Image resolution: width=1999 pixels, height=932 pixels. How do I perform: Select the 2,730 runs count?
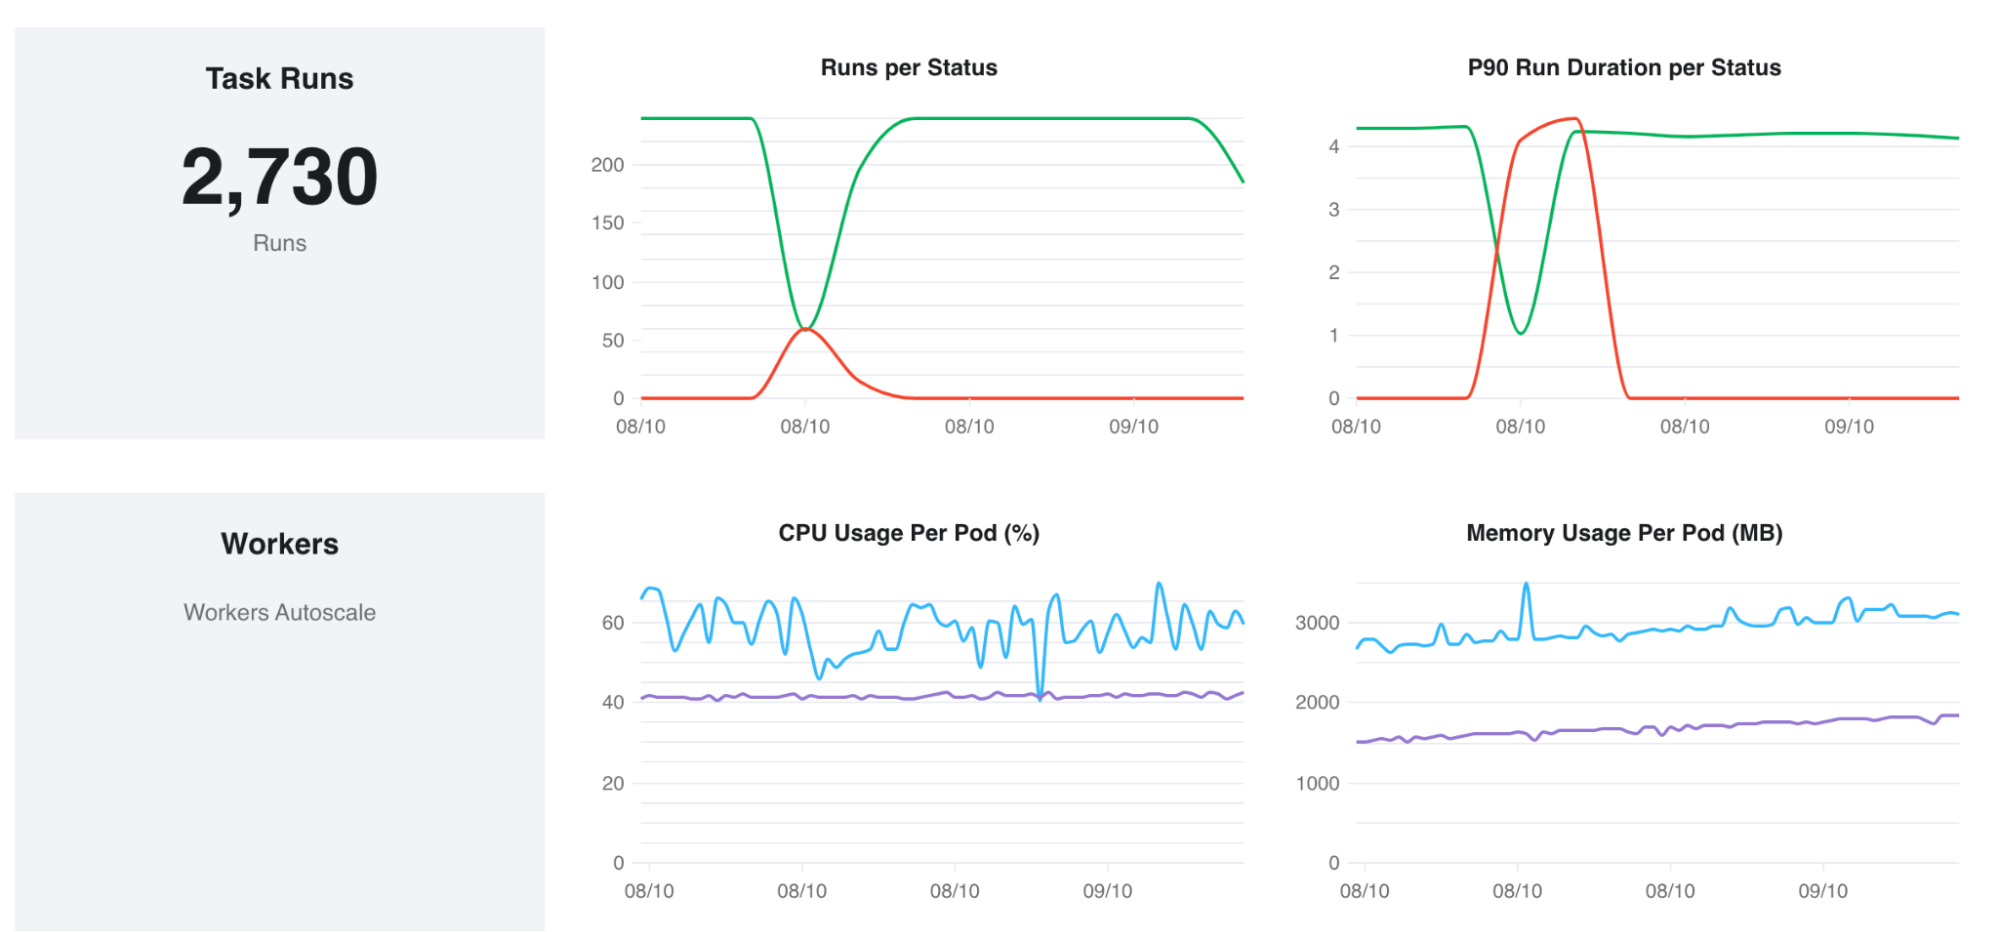pos(279,177)
